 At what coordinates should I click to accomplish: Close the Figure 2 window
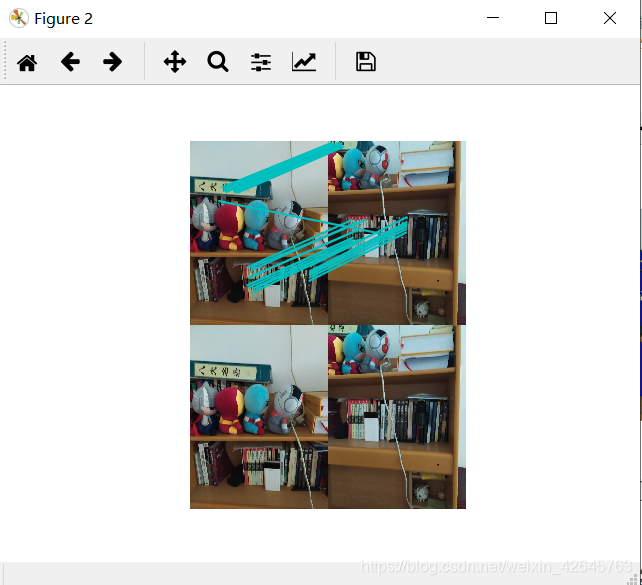tap(610, 18)
